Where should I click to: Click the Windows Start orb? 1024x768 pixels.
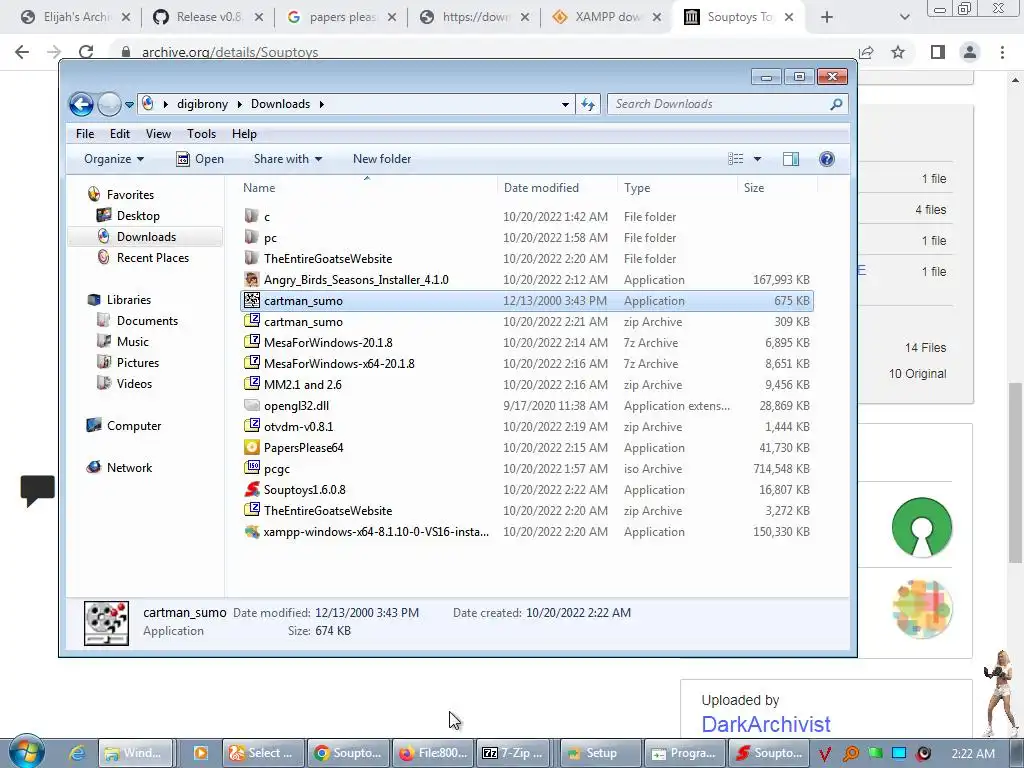pos(27,751)
